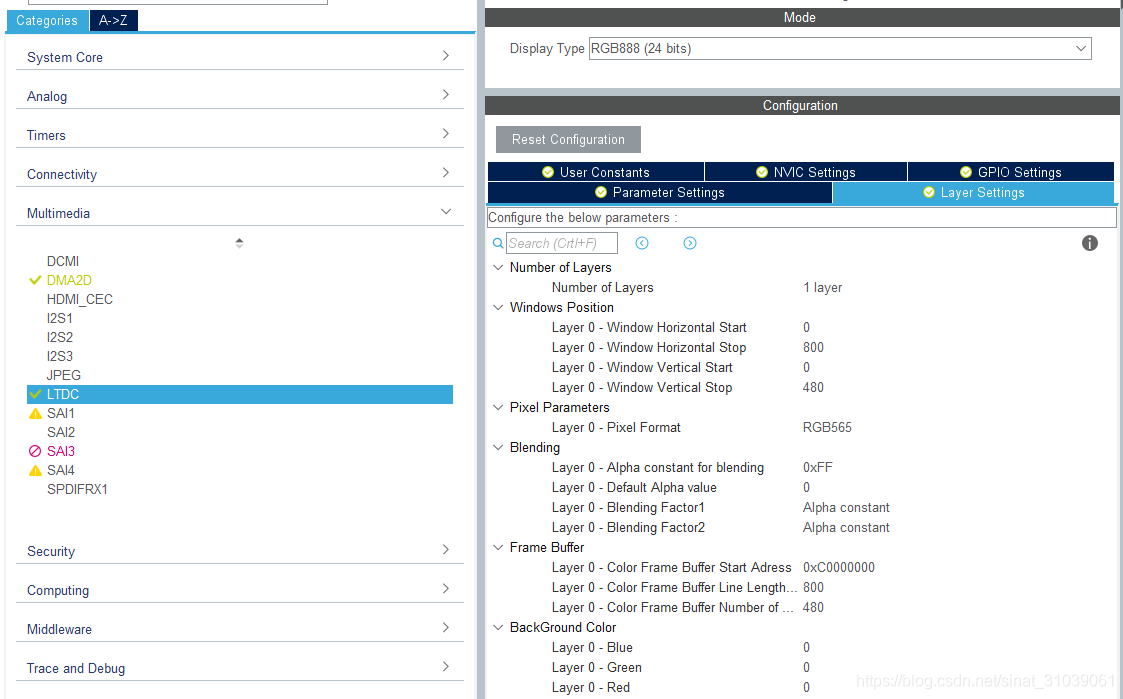1123x699 pixels.
Task: Expand the Analog category
Action: pos(445,95)
